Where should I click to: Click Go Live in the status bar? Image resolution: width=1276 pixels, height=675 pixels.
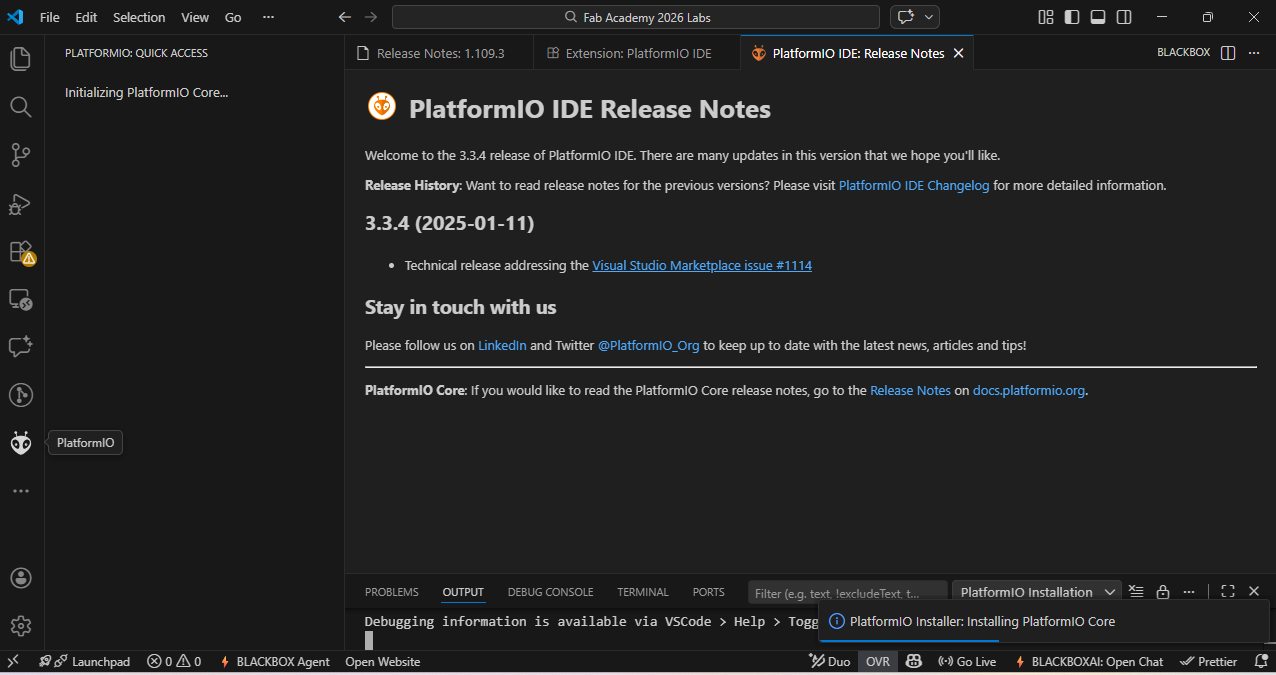tap(967, 661)
